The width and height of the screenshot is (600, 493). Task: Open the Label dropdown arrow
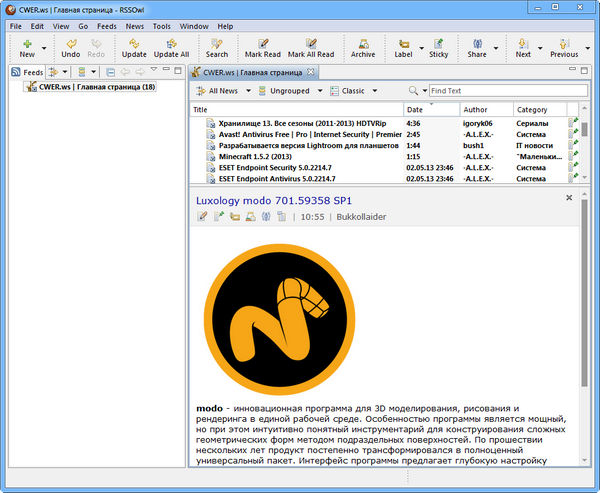tap(421, 47)
